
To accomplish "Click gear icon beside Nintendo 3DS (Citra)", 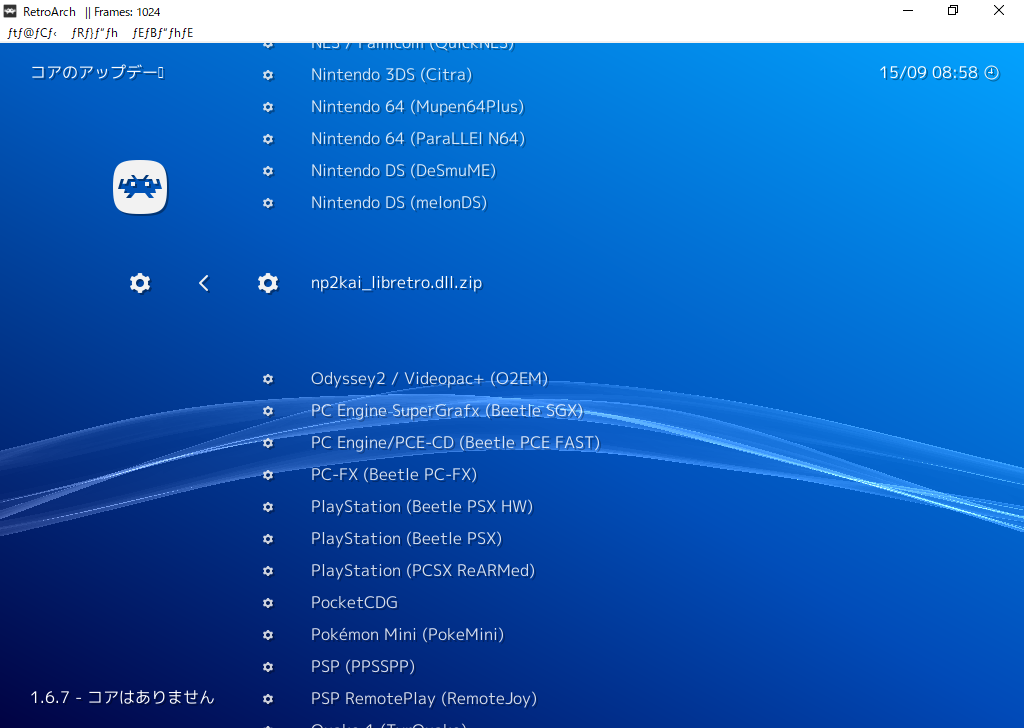I will (x=268, y=75).
